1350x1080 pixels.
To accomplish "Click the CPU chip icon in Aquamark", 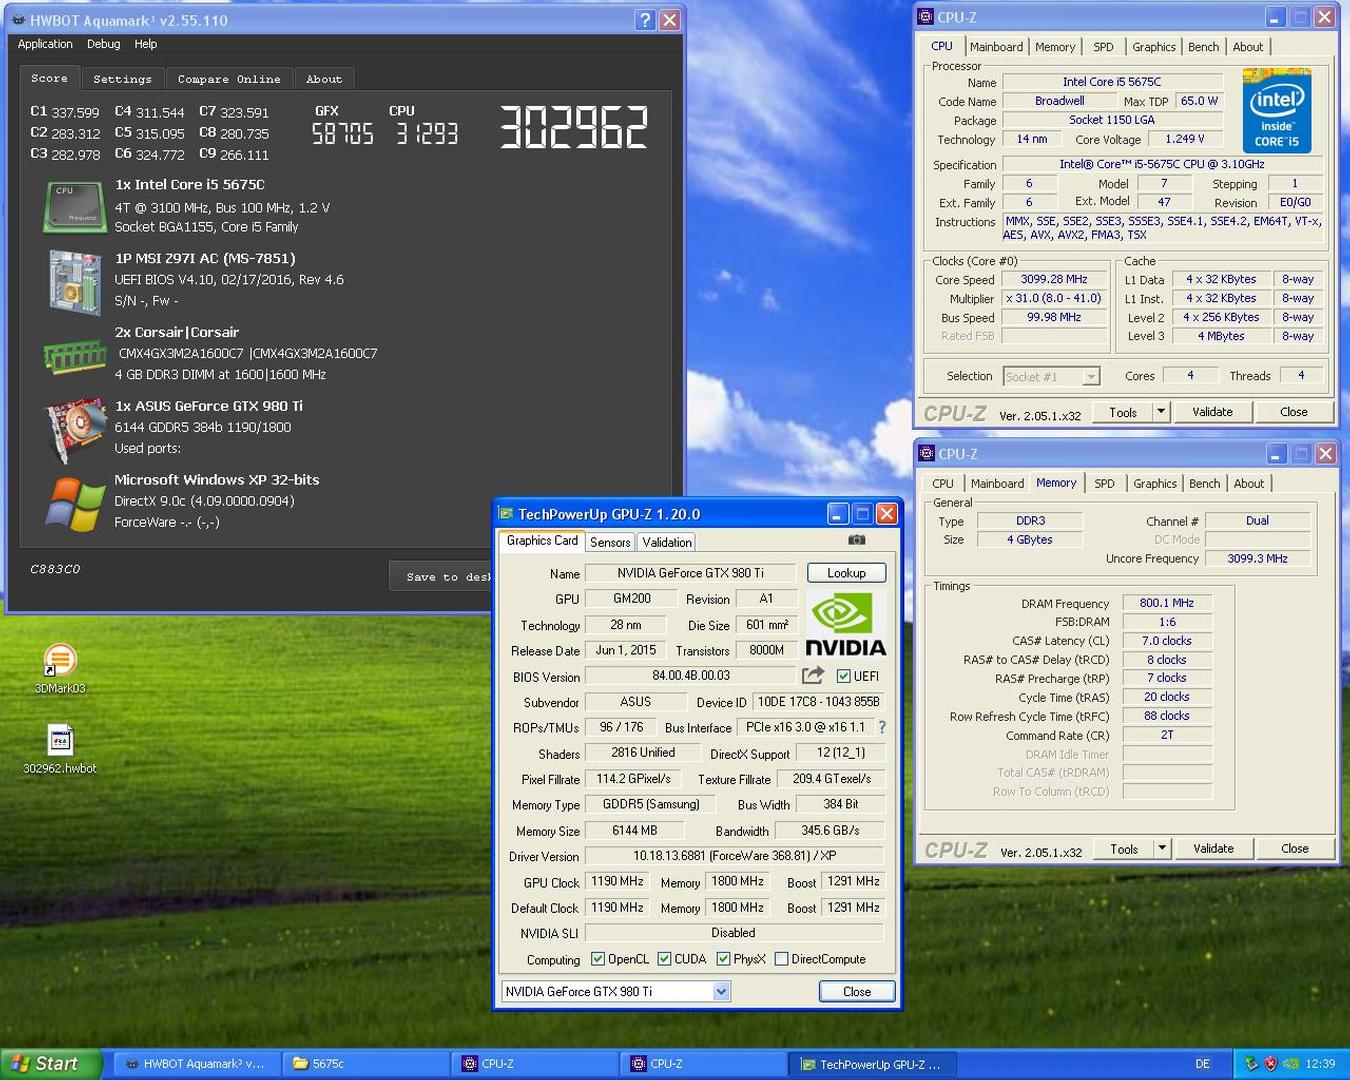I will point(75,206).
